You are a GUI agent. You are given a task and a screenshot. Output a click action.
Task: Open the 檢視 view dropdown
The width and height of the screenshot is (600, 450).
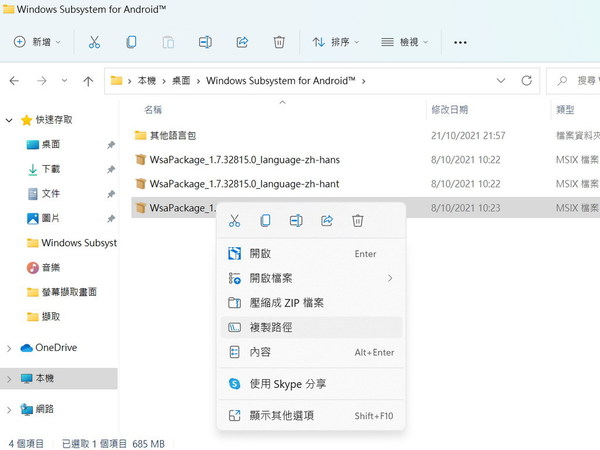pyautogui.click(x=404, y=42)
